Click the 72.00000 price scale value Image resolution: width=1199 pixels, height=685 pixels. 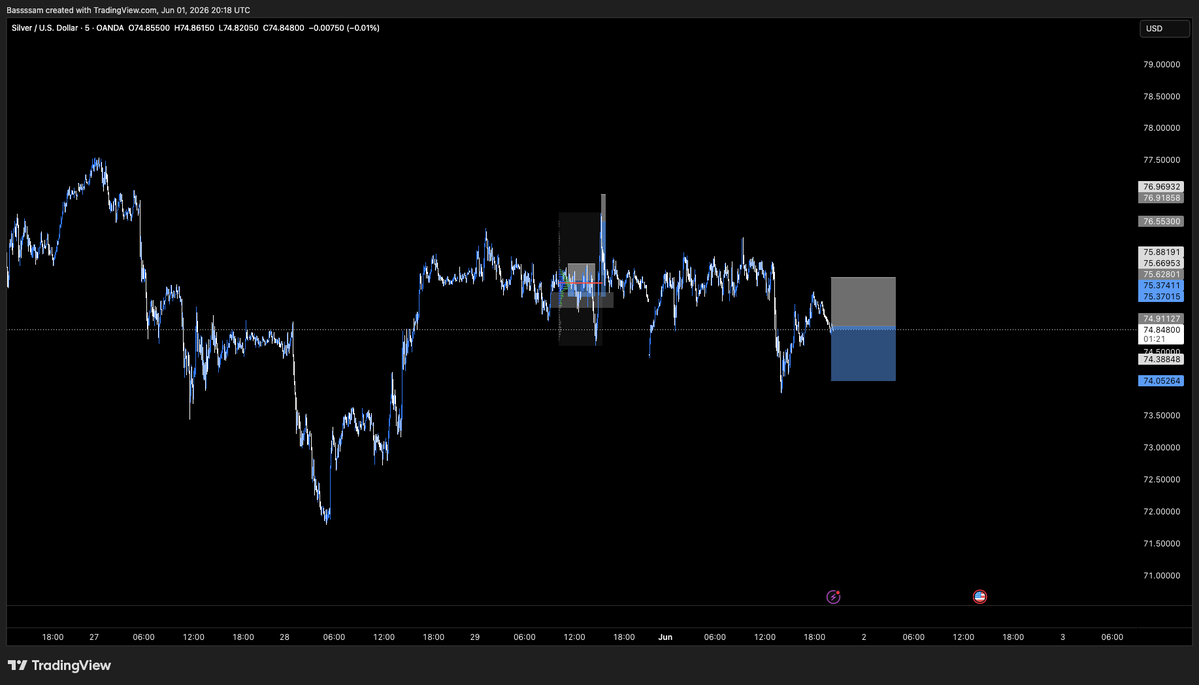1161,511
